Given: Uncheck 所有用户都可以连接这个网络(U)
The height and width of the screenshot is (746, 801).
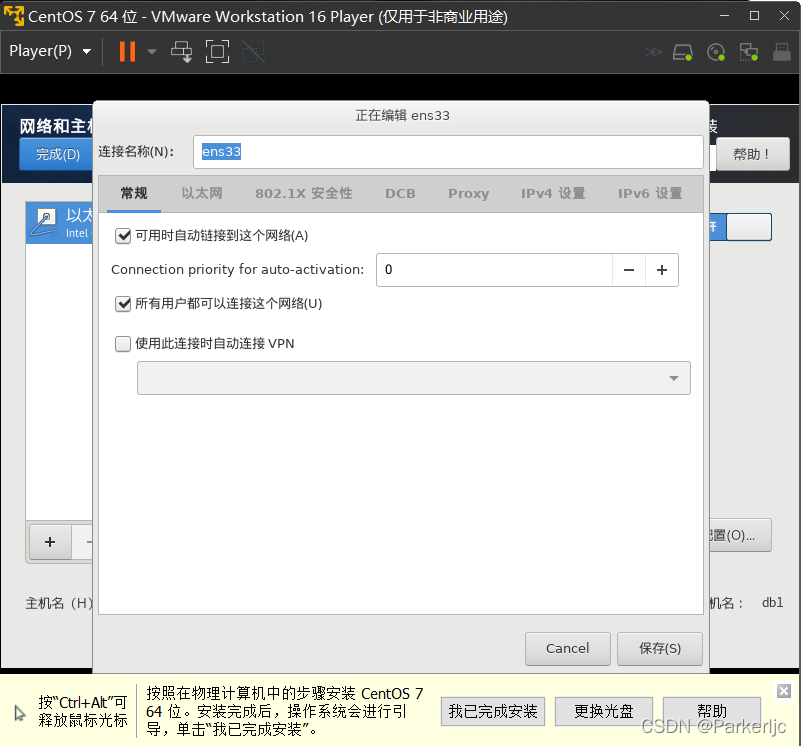Looking at the screenshot, I should click(x=123, y=304).
